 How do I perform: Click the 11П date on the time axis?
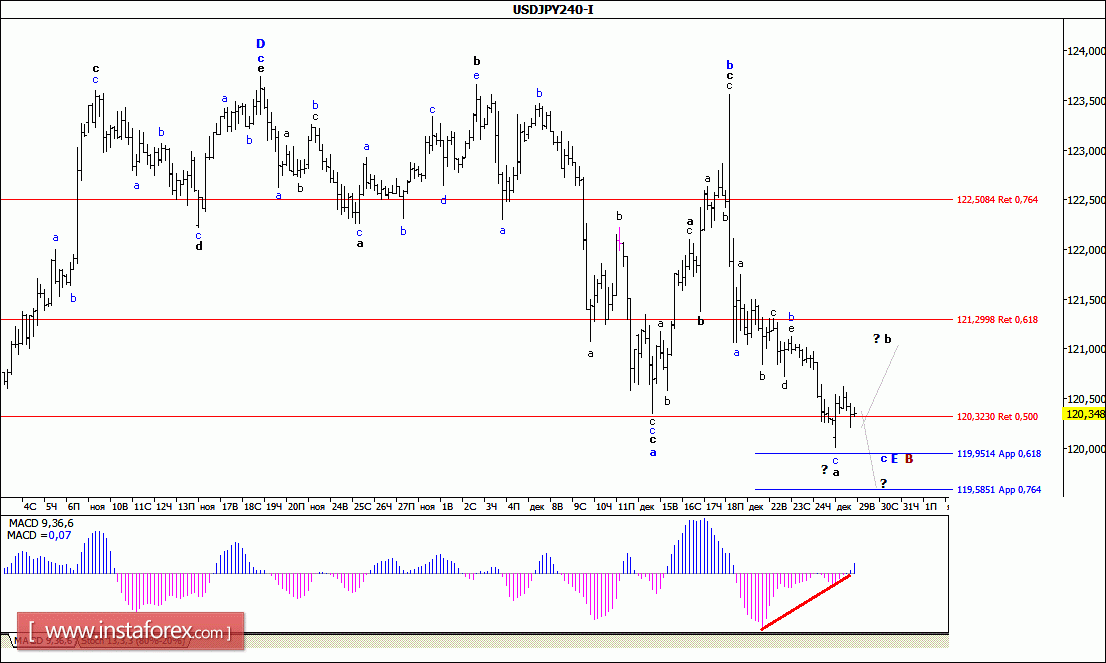[626, 506]
